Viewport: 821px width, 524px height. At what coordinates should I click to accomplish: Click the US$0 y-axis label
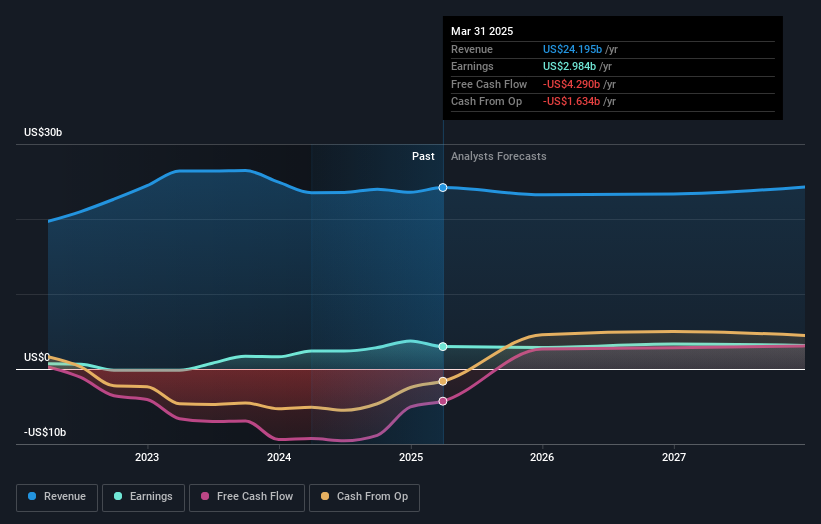pyautogui.click(x=37, y=358)
